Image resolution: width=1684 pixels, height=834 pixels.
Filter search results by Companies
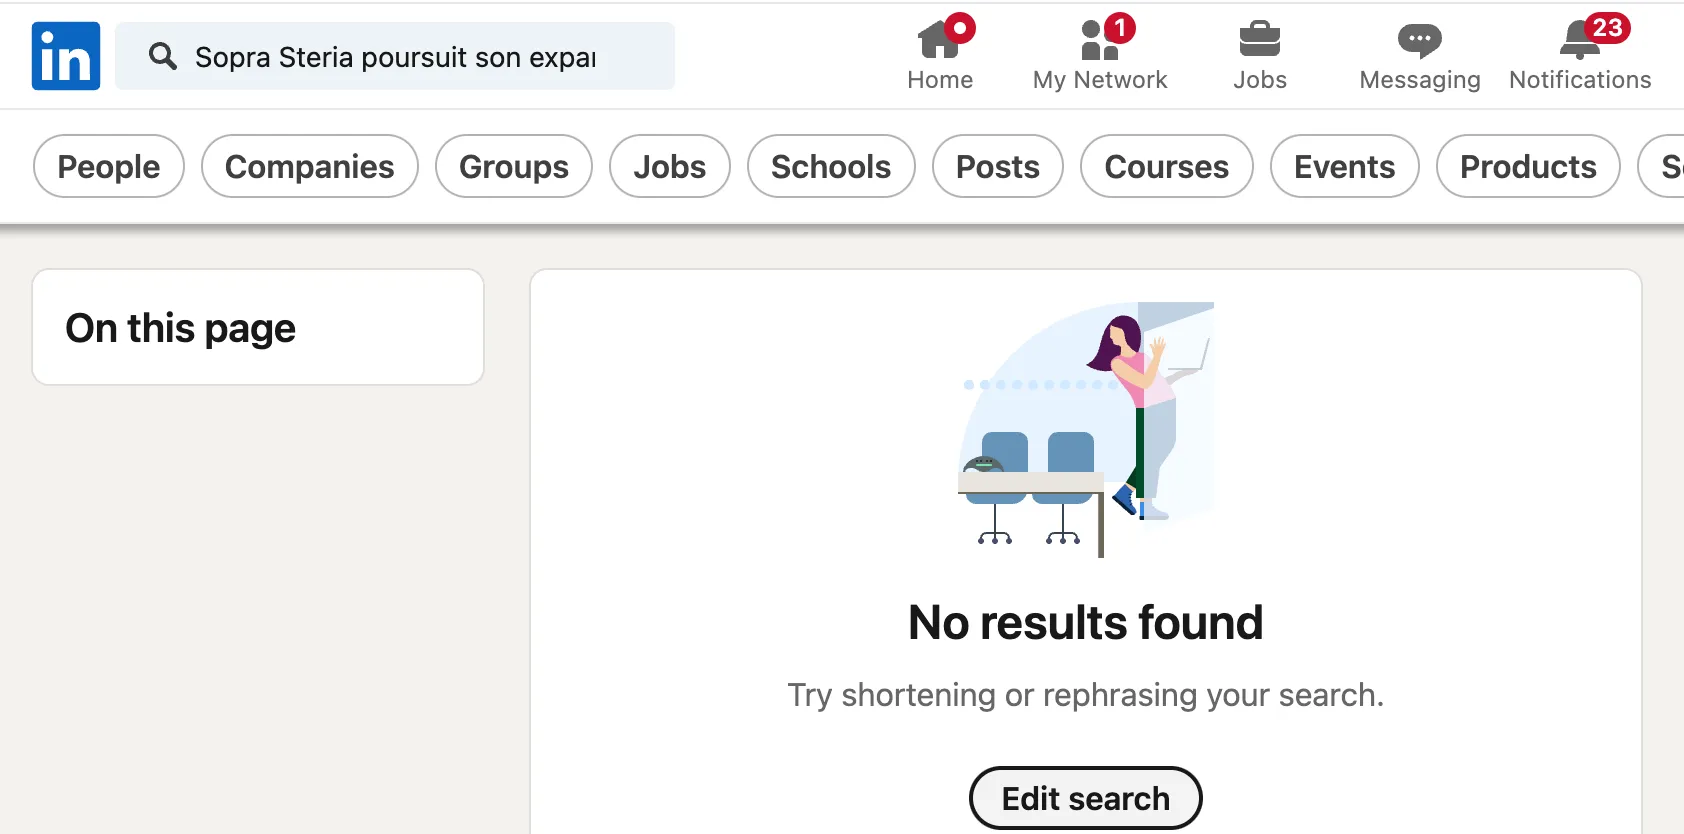(x=309, y=166)
